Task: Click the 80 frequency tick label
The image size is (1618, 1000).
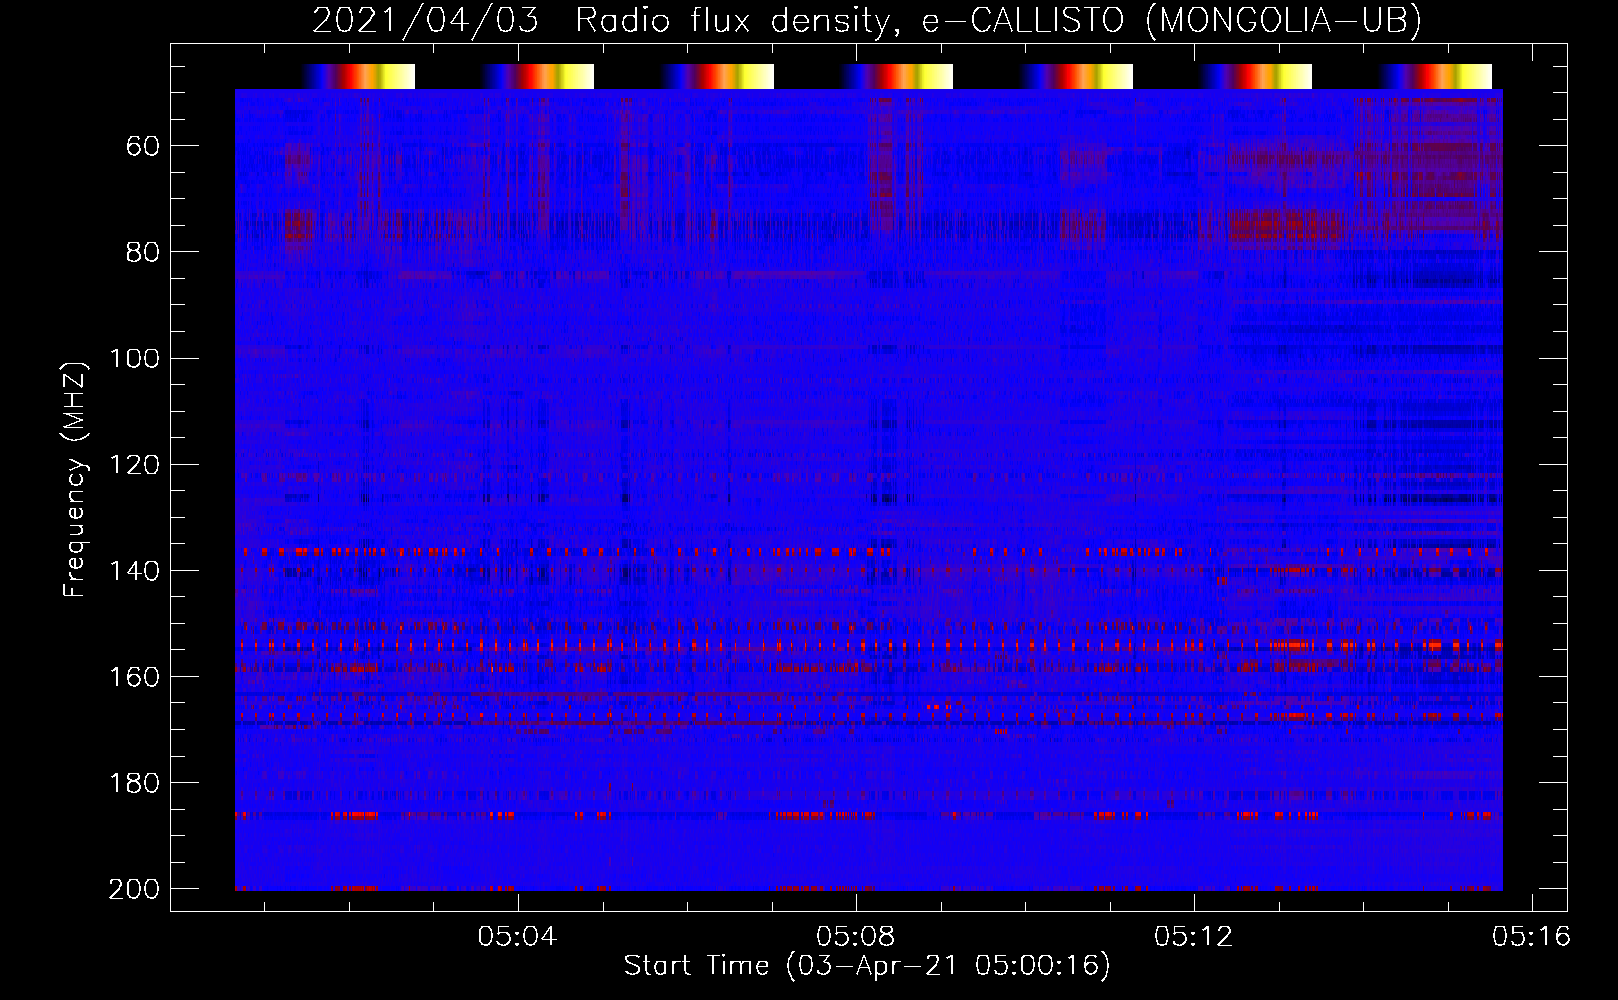Action: (143, 253)
